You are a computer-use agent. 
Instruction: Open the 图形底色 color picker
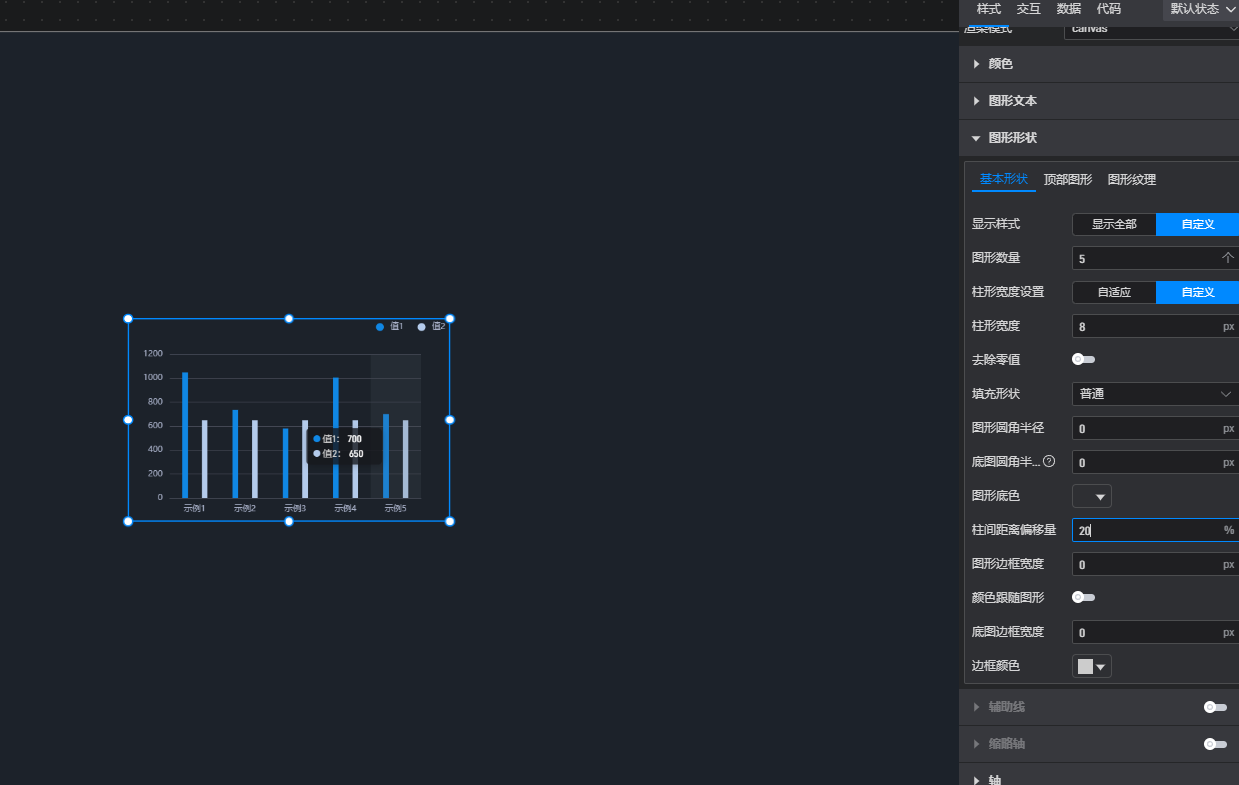1092,496
